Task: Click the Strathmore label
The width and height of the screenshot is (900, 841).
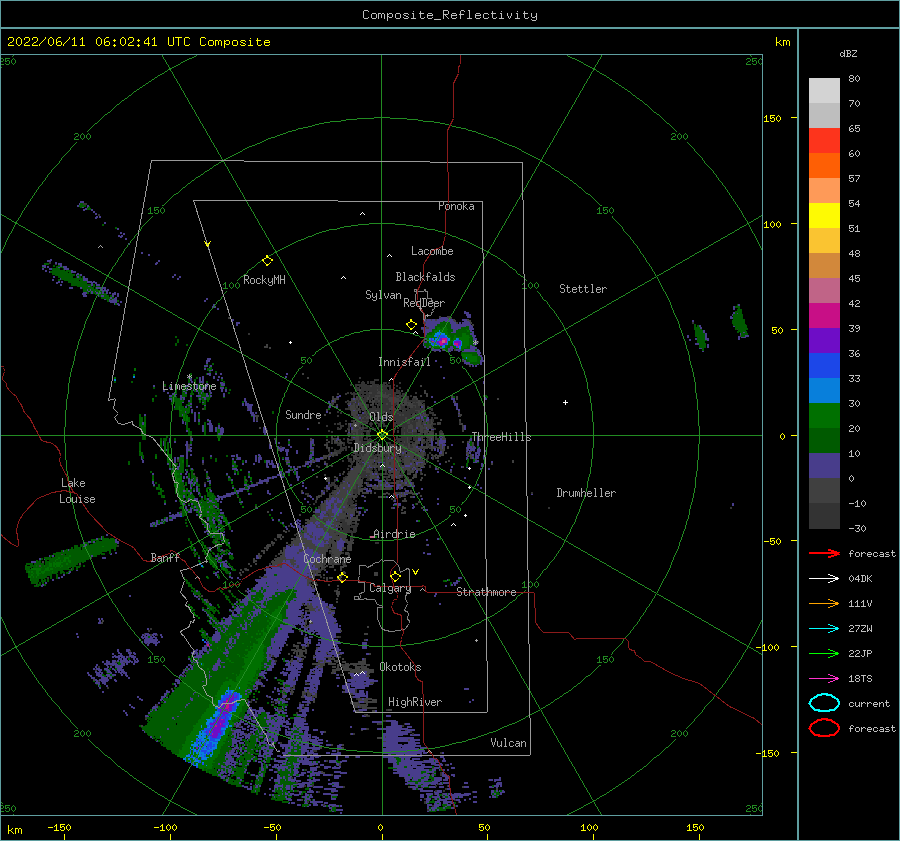Action: click(x=486, y=592)
